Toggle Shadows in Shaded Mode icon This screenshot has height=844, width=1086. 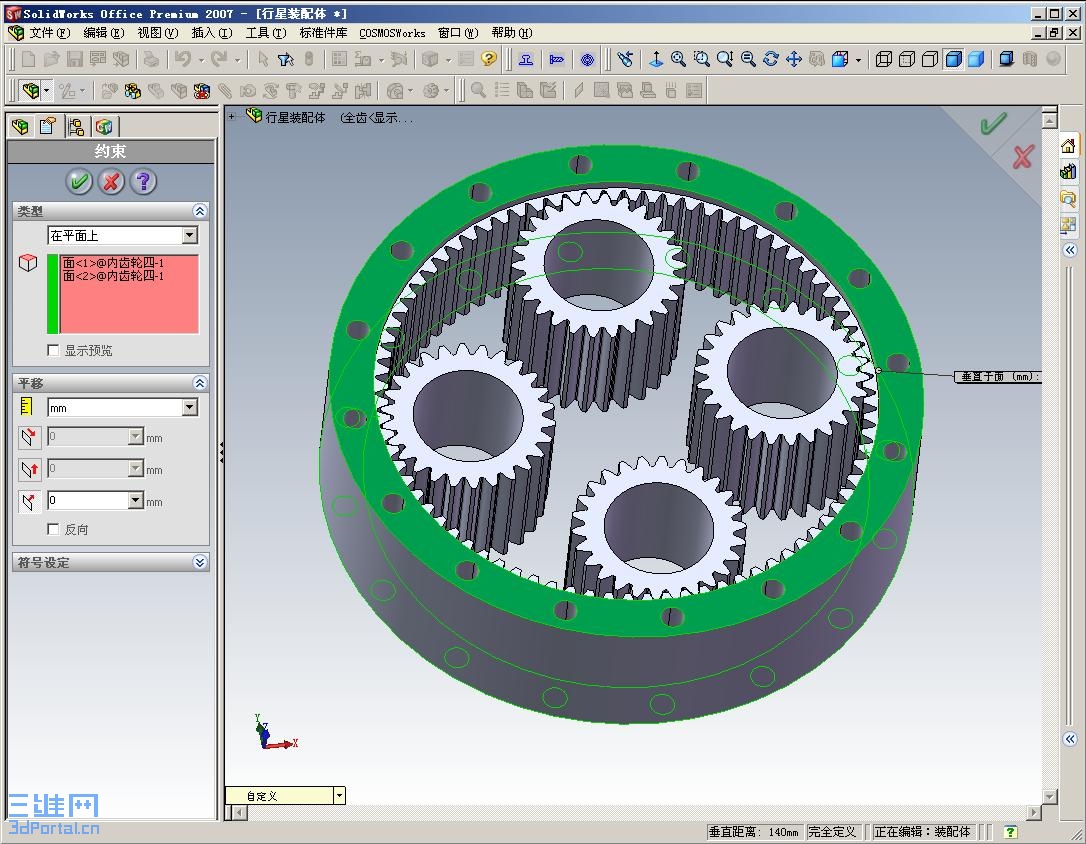click(1006, 60)
